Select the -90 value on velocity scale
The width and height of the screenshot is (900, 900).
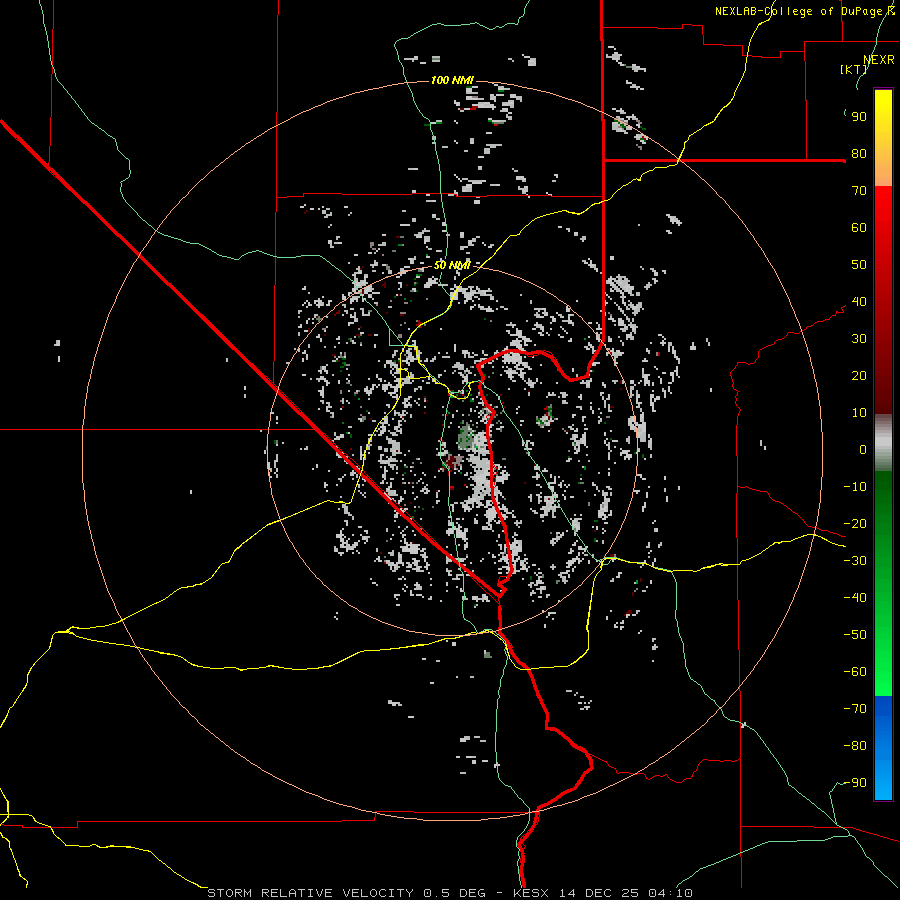click(855, 783)
